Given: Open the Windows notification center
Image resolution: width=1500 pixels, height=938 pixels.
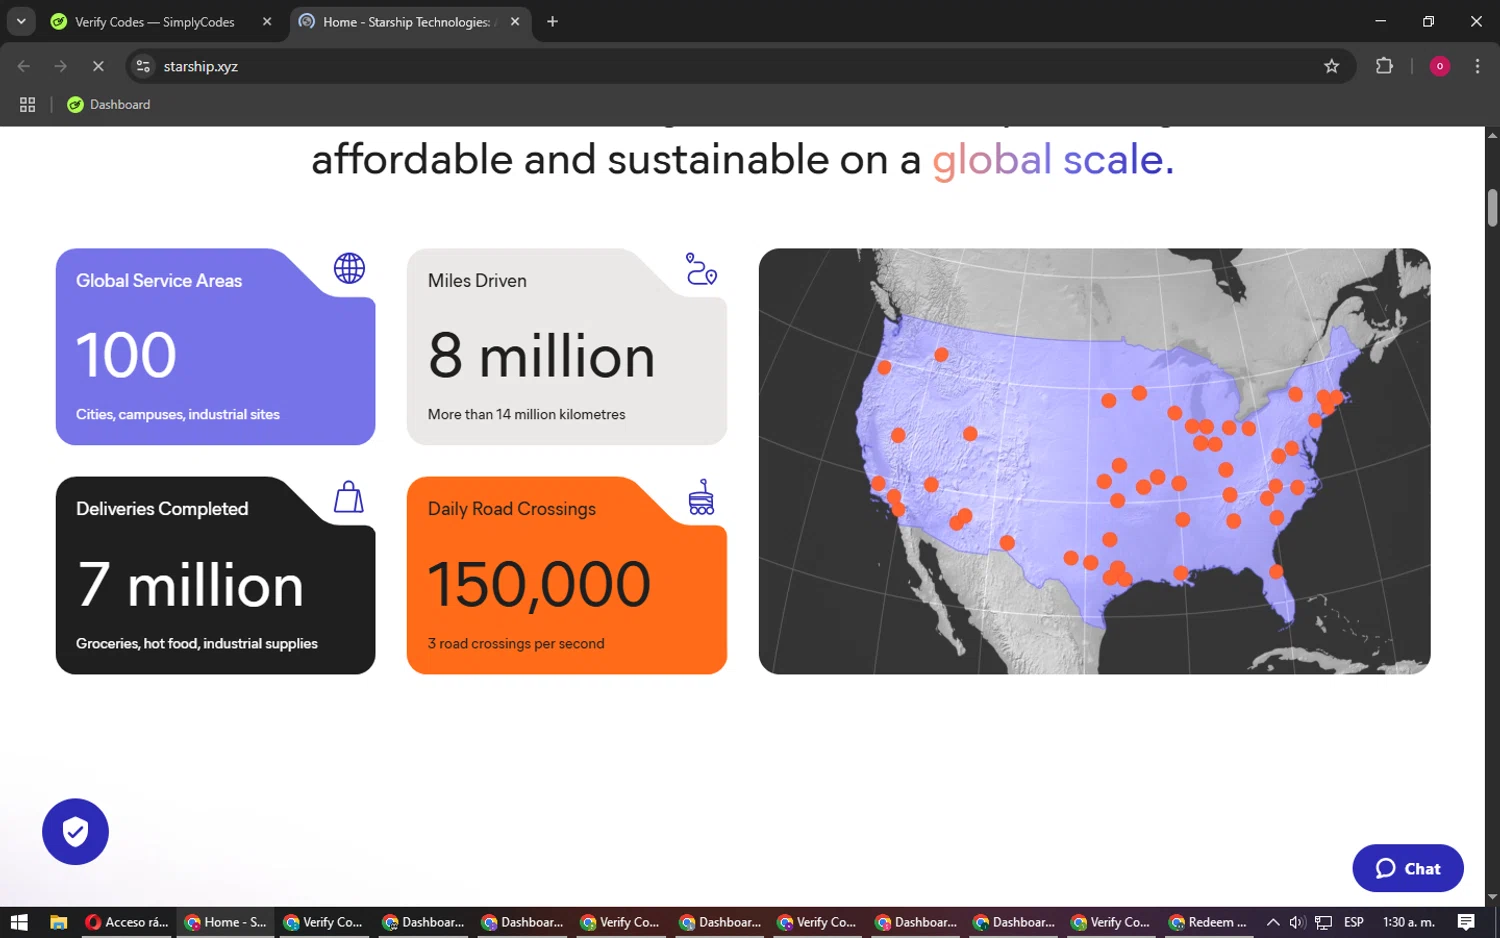Looking at the screenshot, I should (x=1466, y=922).
